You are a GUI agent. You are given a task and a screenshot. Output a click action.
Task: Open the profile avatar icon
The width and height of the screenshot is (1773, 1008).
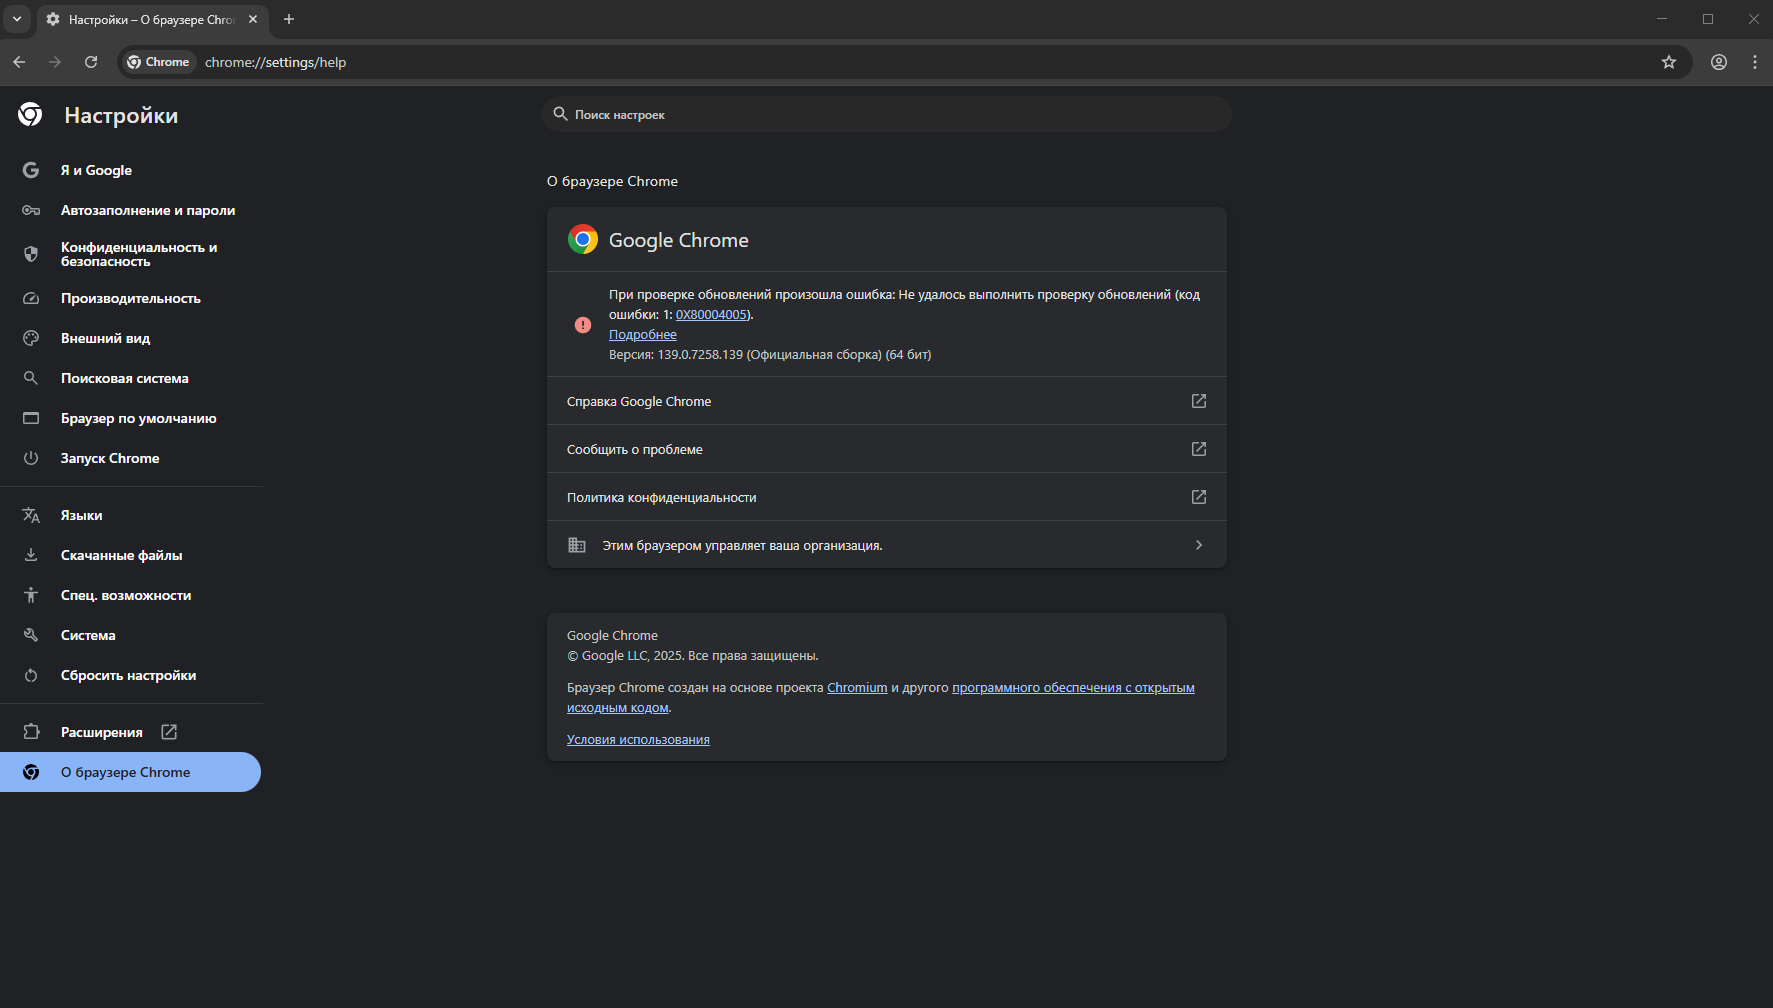pyautogui.click(x=1719, y=62)
